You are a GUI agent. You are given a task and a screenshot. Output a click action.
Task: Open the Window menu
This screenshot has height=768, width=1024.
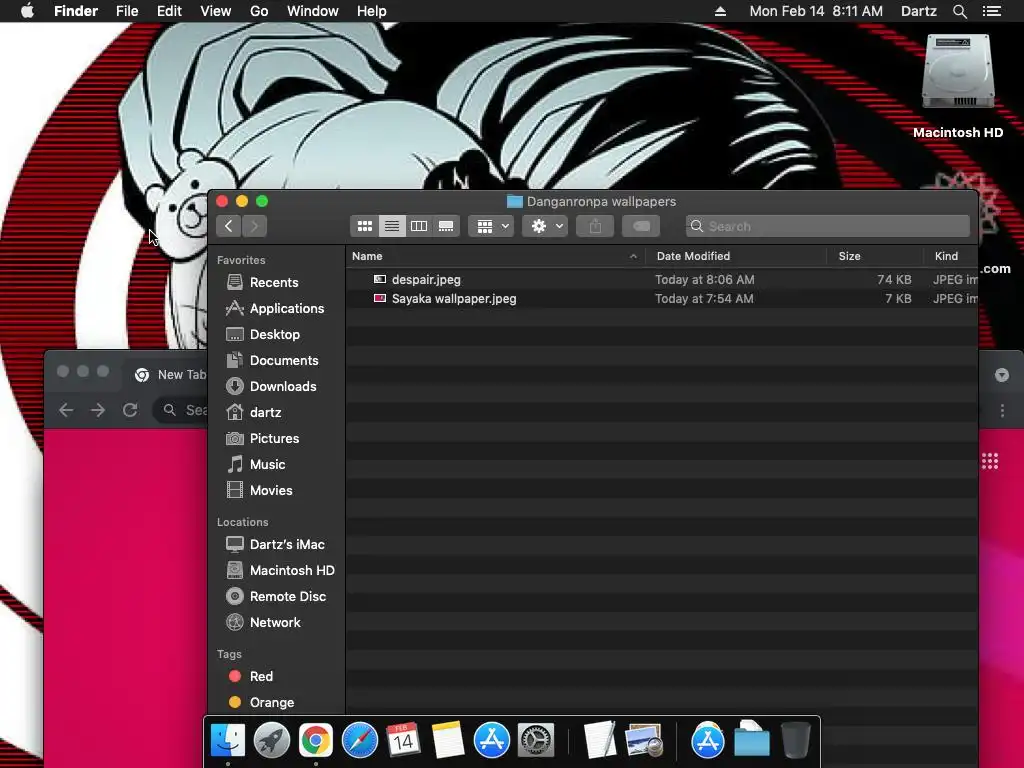(x=313, y=11)
